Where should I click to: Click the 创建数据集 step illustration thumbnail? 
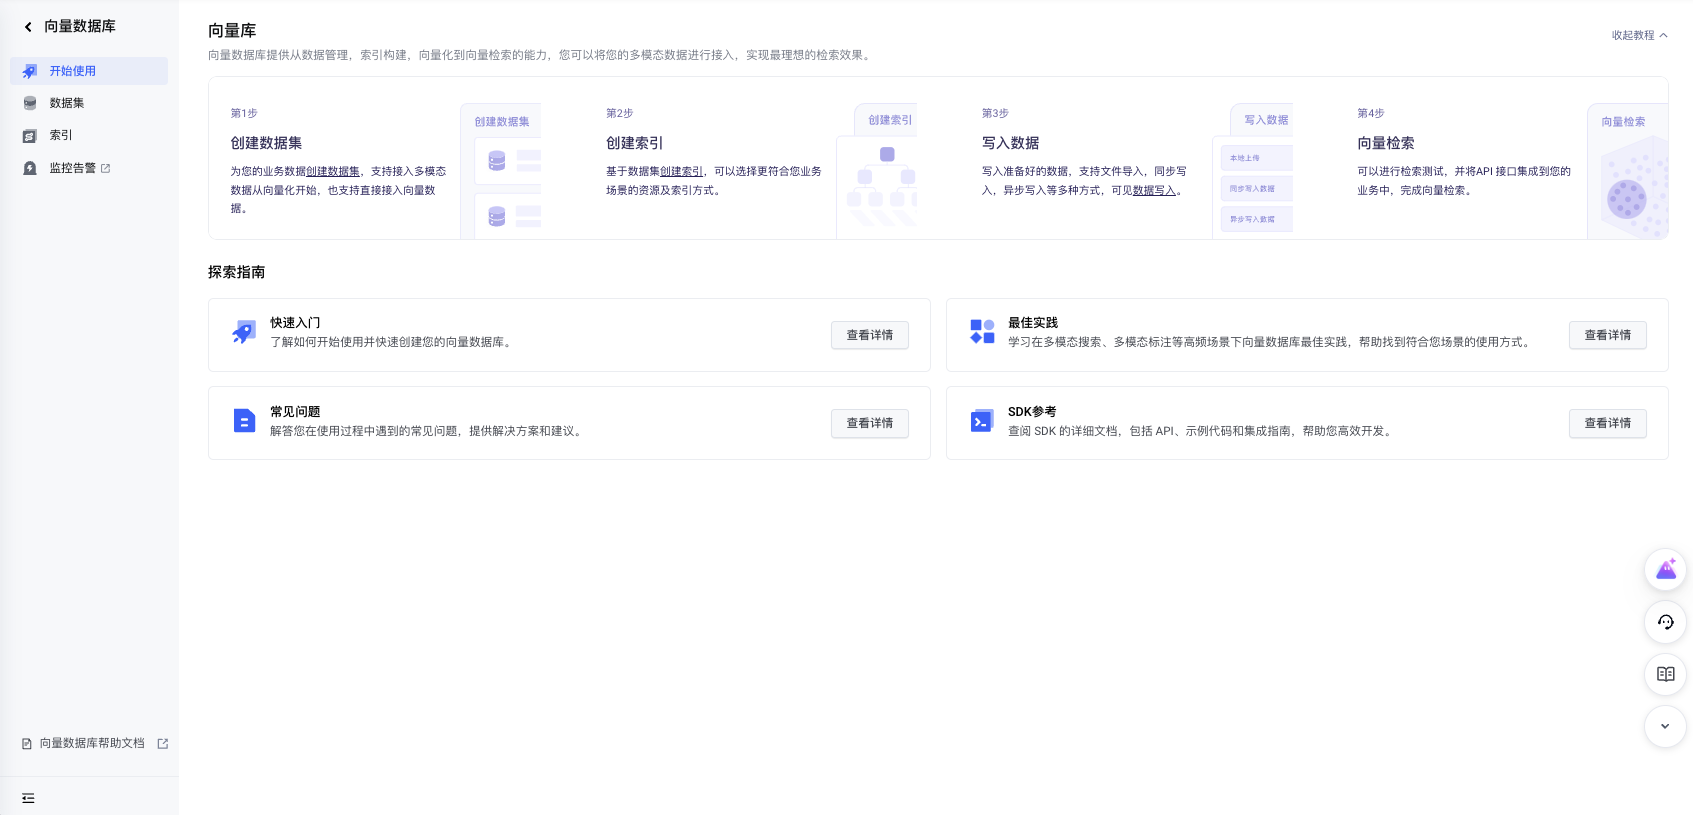(x=501, y=171)
